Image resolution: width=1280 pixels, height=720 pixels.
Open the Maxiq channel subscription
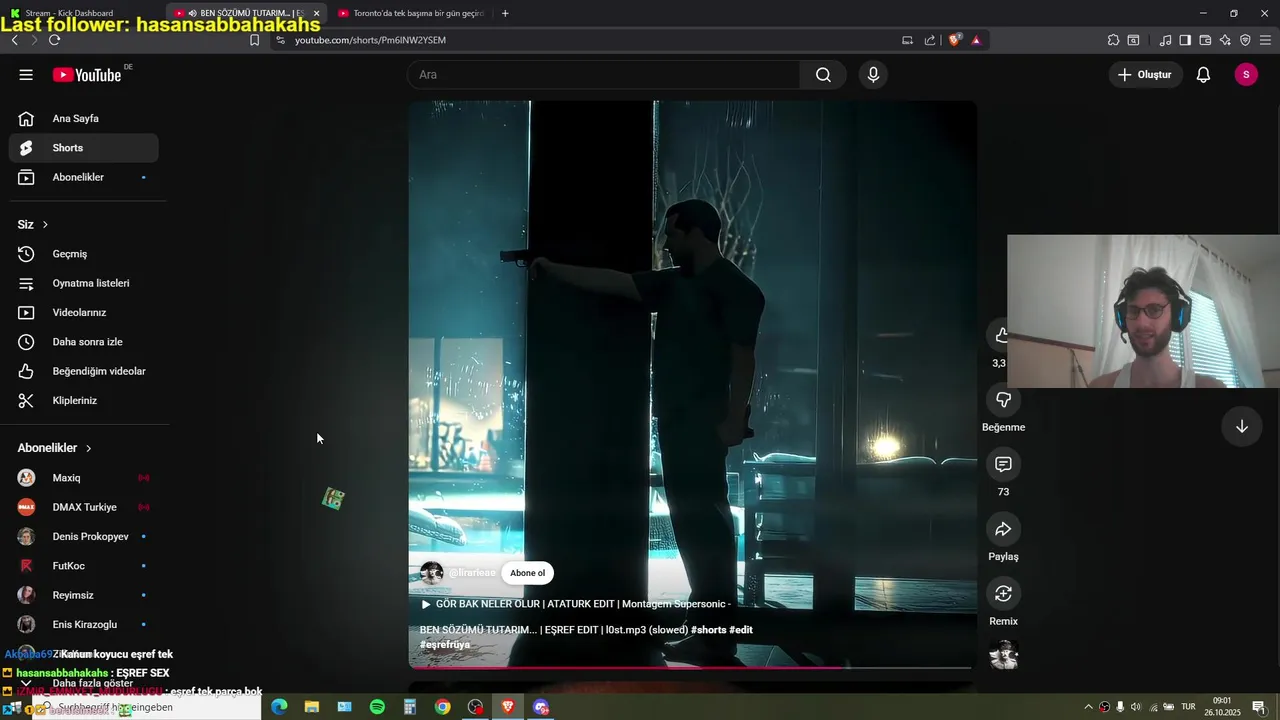pos(84,478)
